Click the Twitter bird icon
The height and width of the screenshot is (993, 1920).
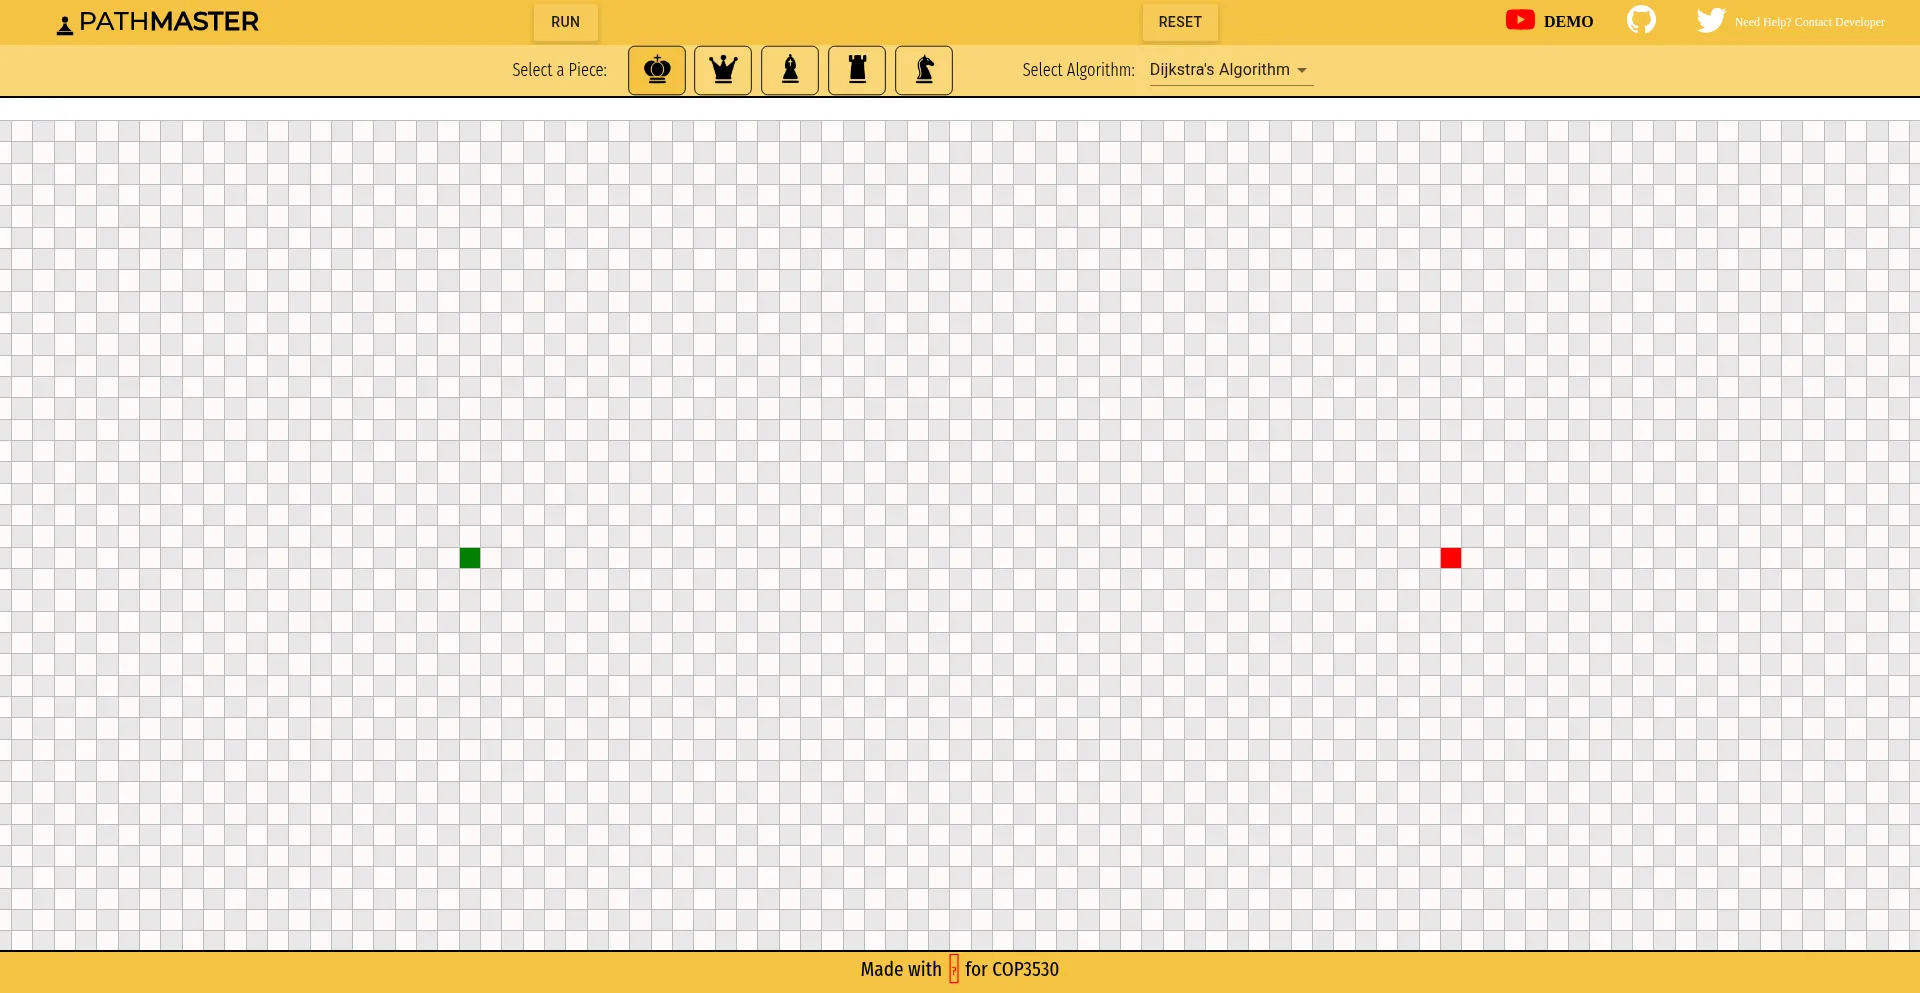(x=1710, y=20)
